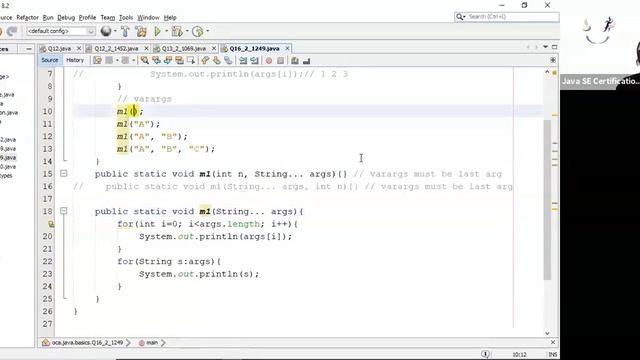Click the Profile Project icon
The image size is (640, 360).
pyautogui.click(x=197, y=31)
